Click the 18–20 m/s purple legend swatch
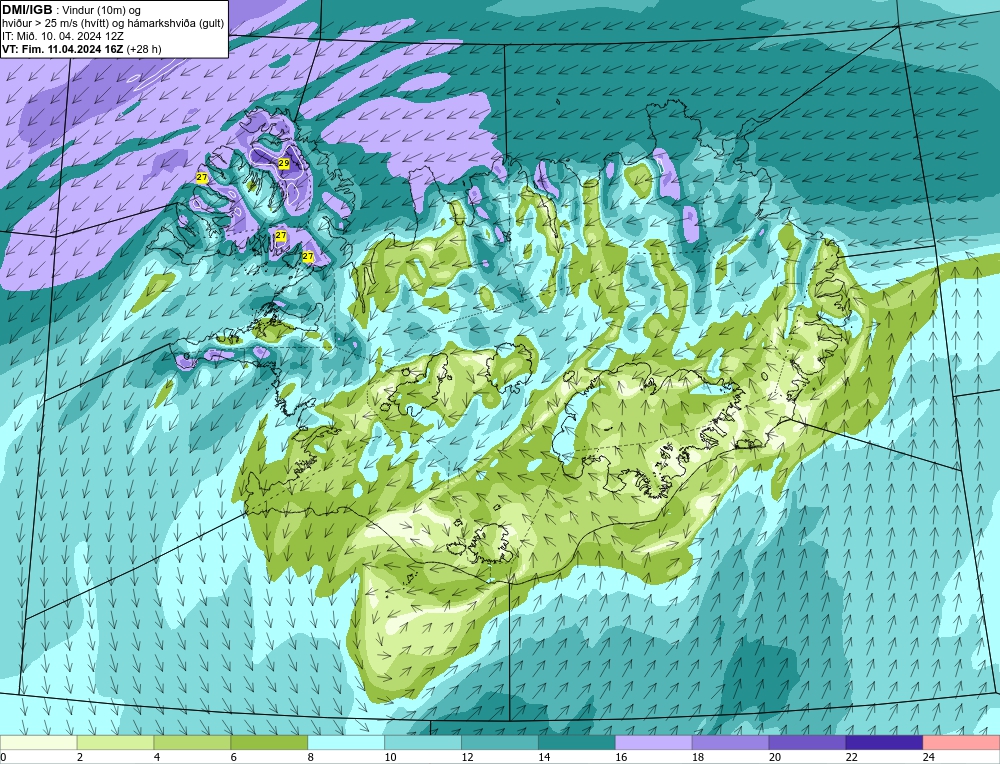 coord(730,743)
